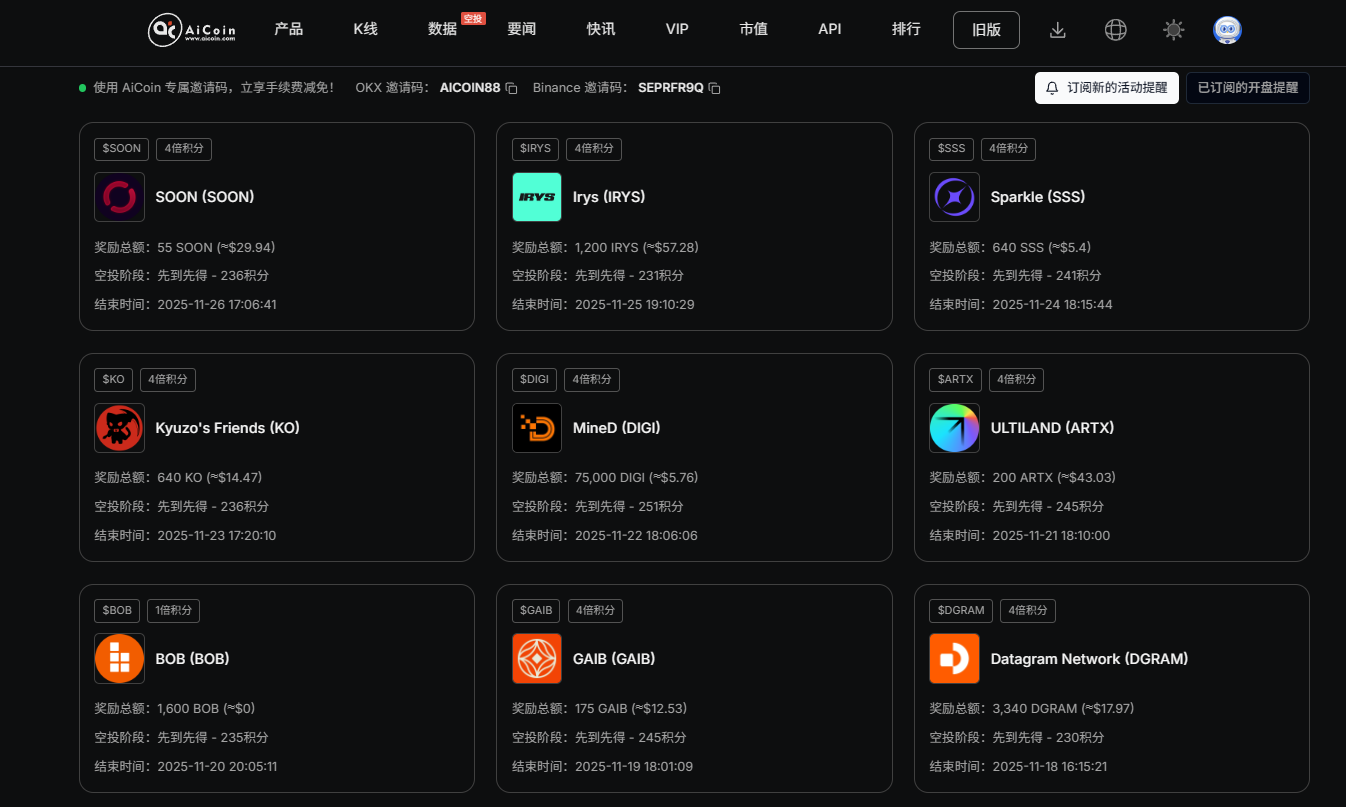Open the app download icon
The height and width of the screenshot is (807, 1346).
pos(1057,30)
